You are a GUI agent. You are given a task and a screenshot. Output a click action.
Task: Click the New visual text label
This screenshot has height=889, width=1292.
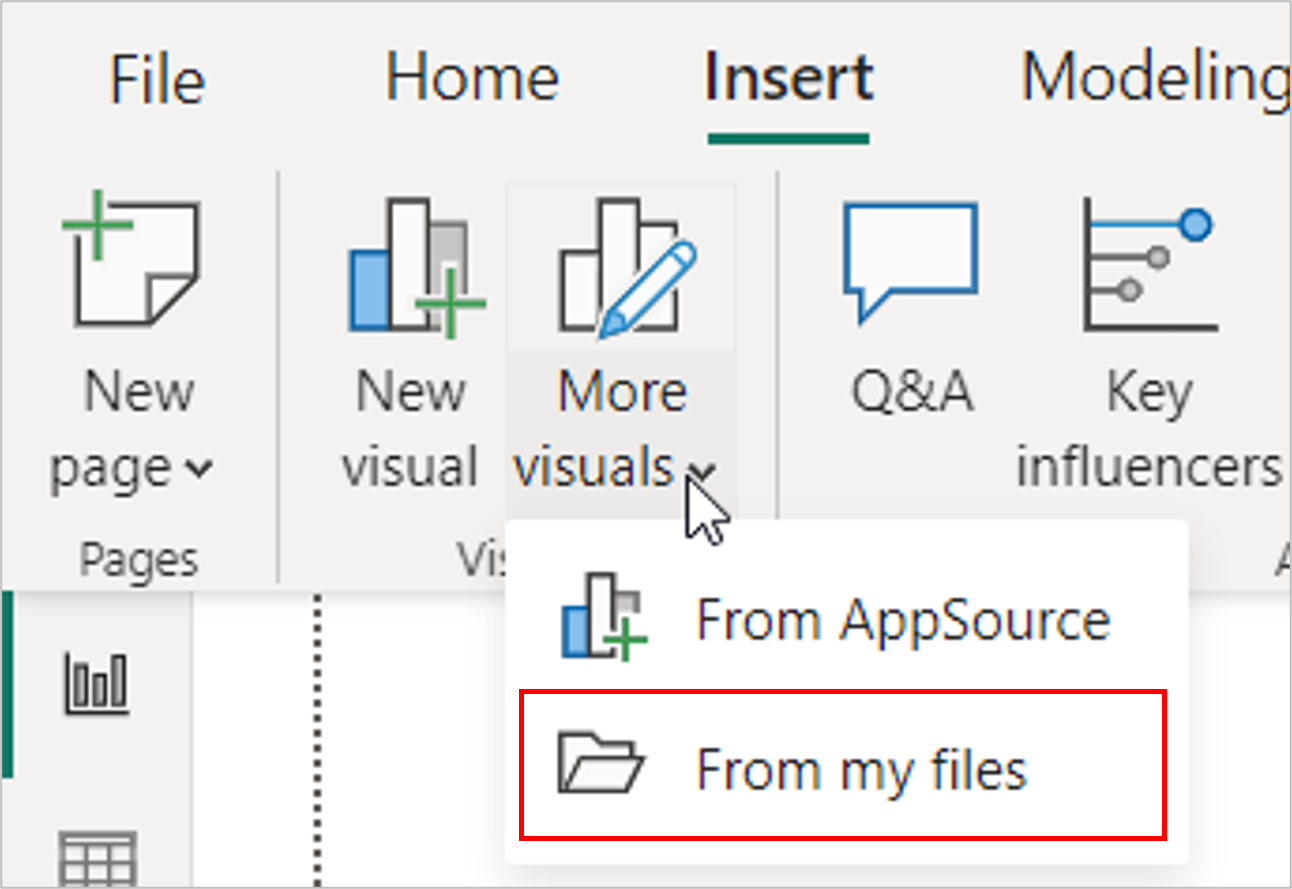411,430
